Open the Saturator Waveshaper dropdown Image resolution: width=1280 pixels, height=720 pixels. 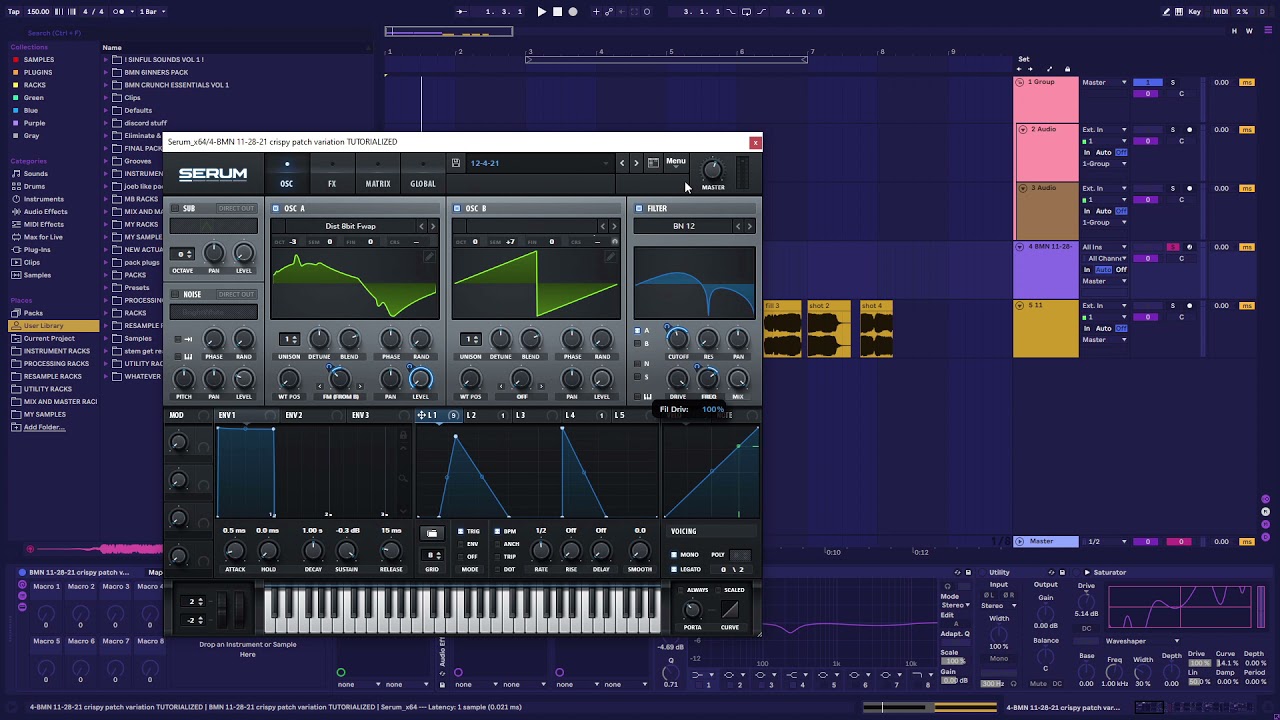click(x=1142, y=641)
